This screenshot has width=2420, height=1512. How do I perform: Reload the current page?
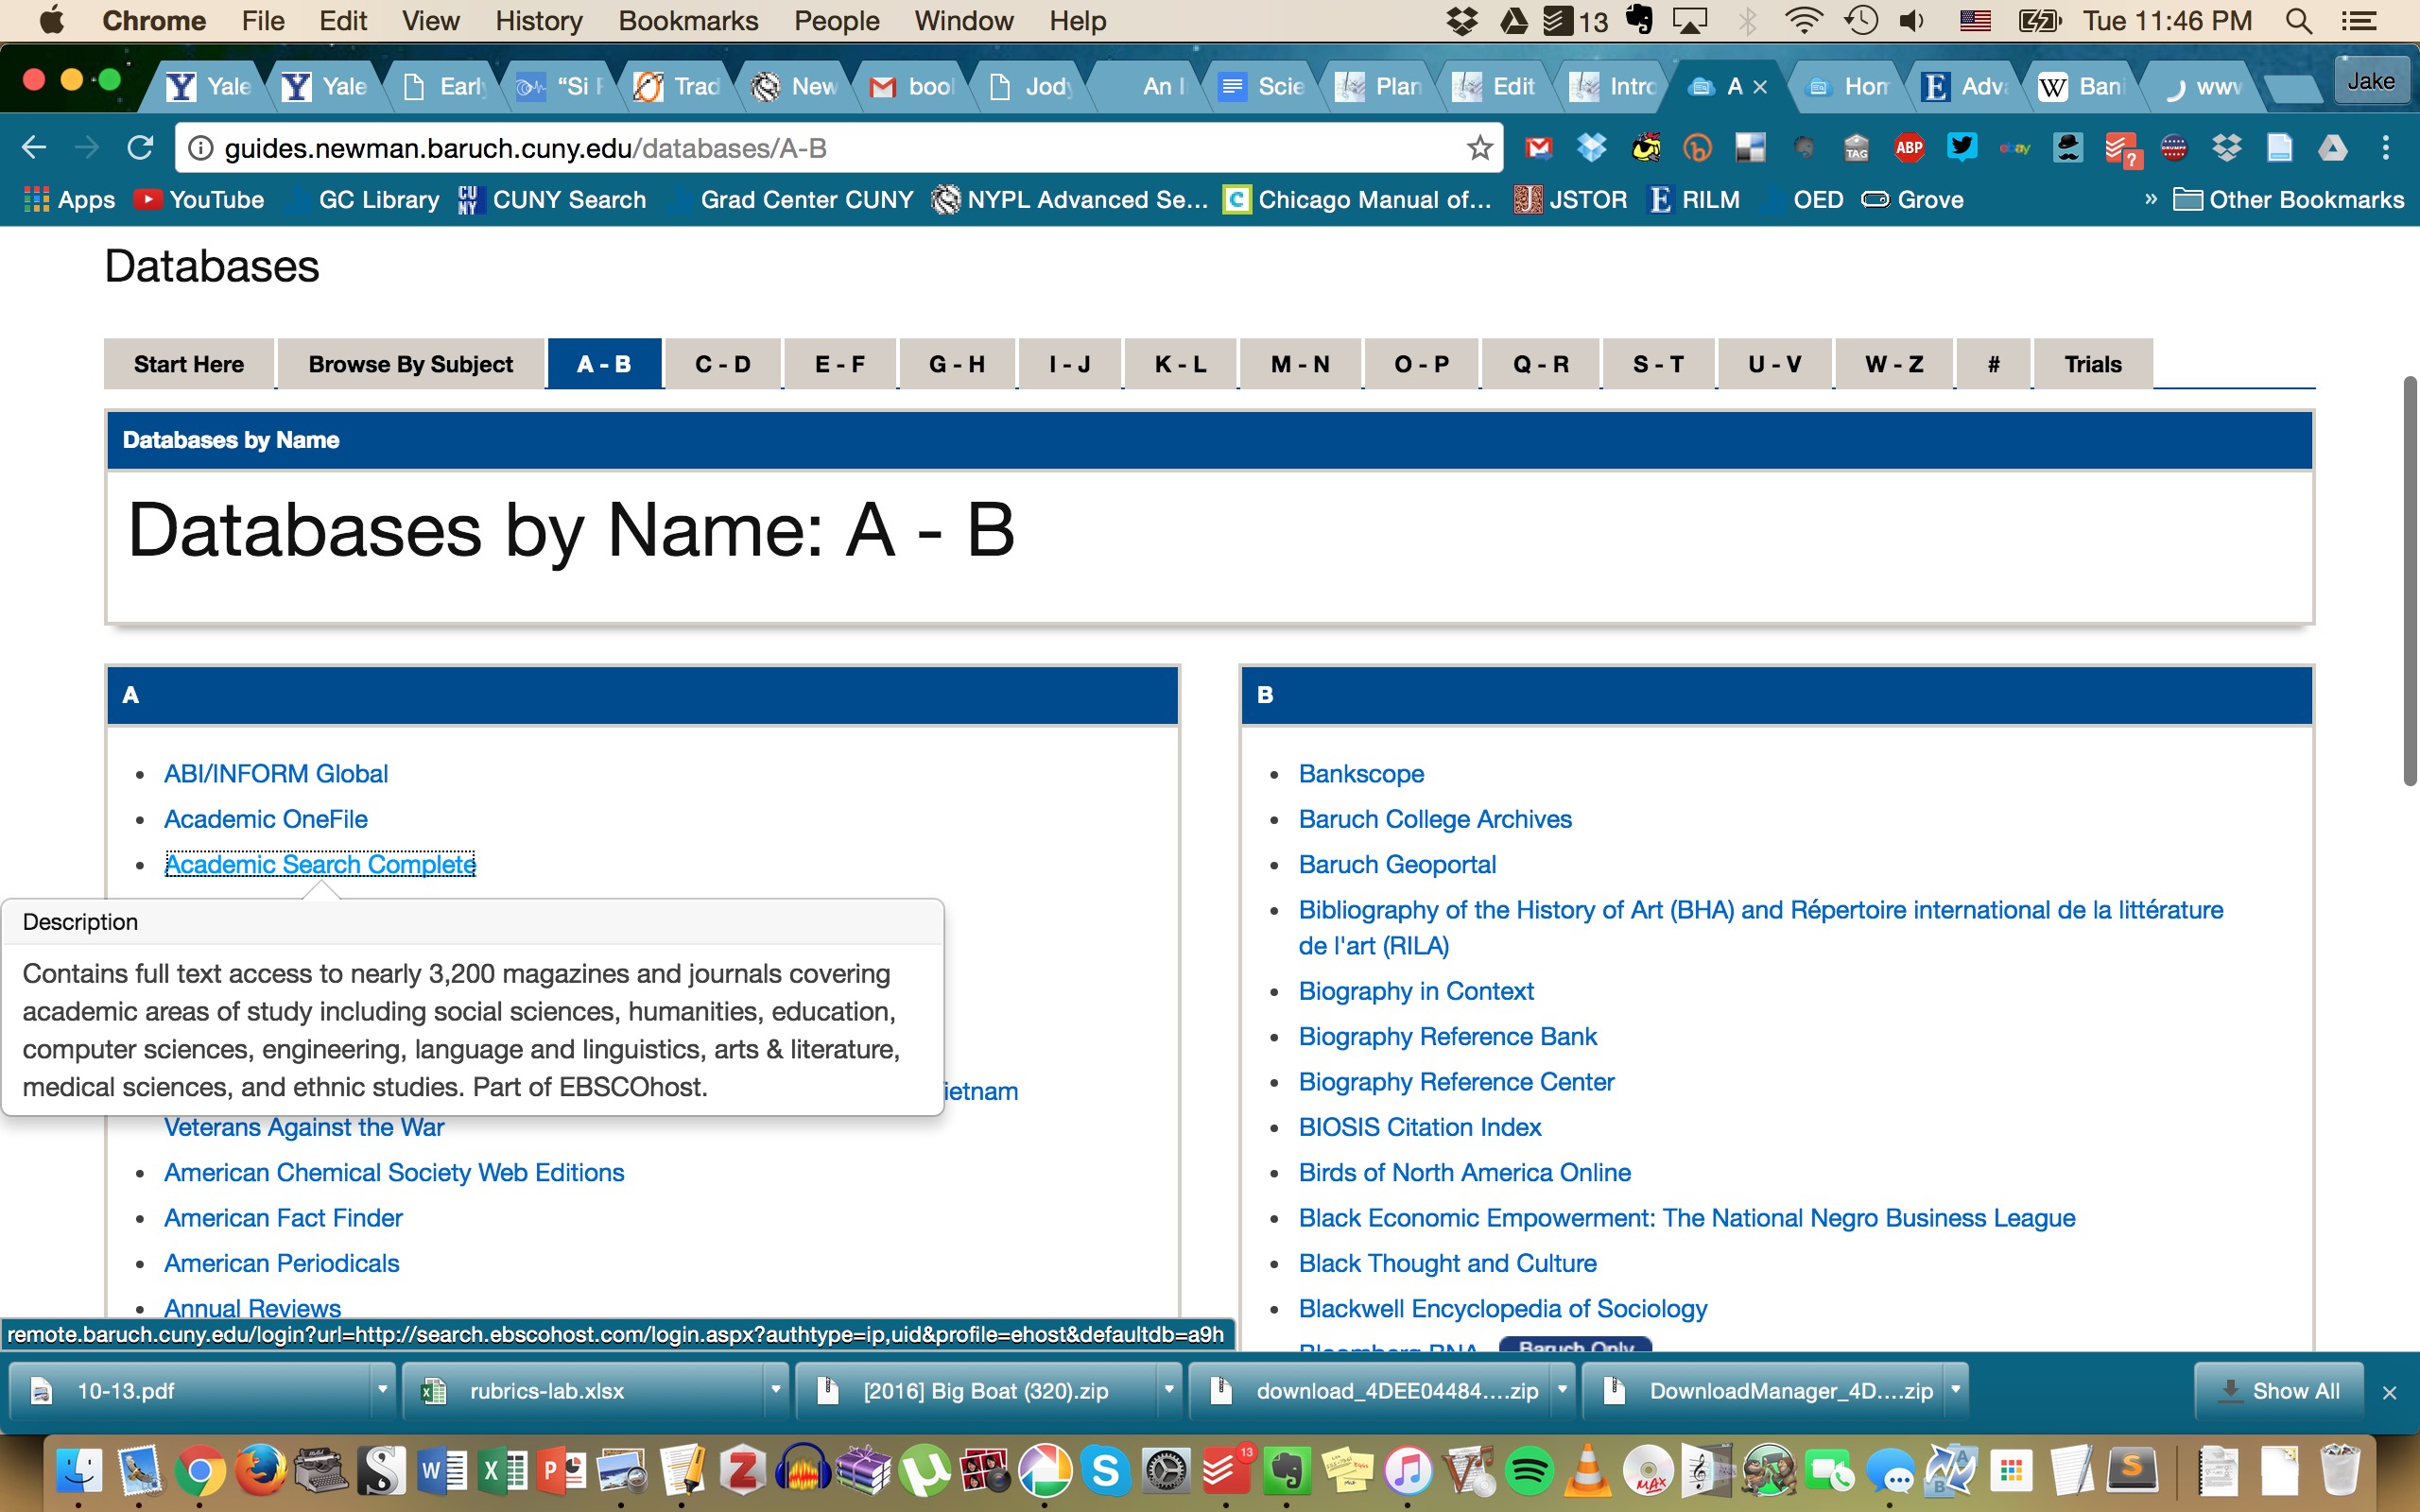140,148
